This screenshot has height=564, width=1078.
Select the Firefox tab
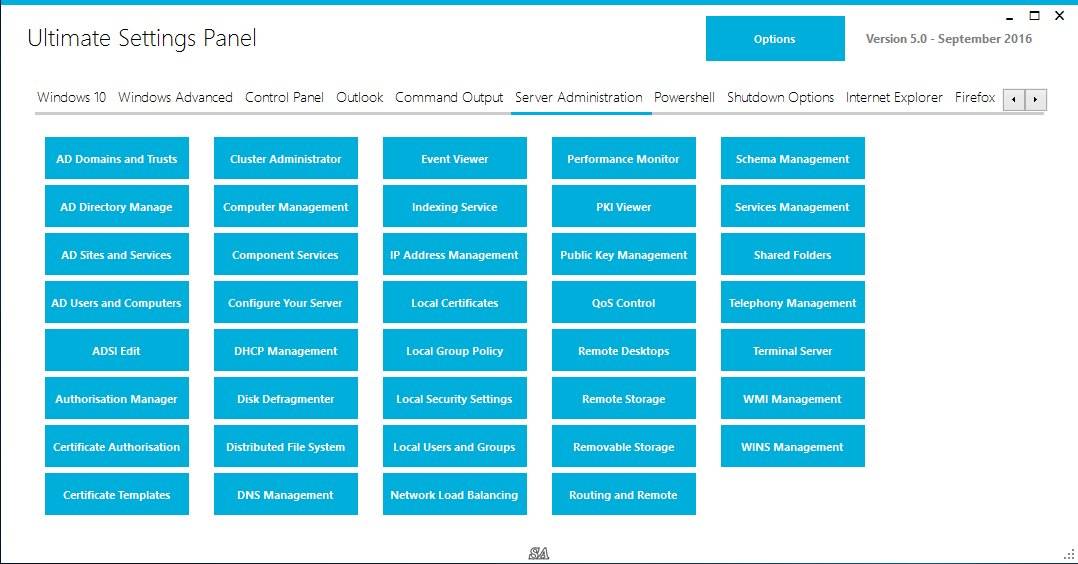[975, 98]
